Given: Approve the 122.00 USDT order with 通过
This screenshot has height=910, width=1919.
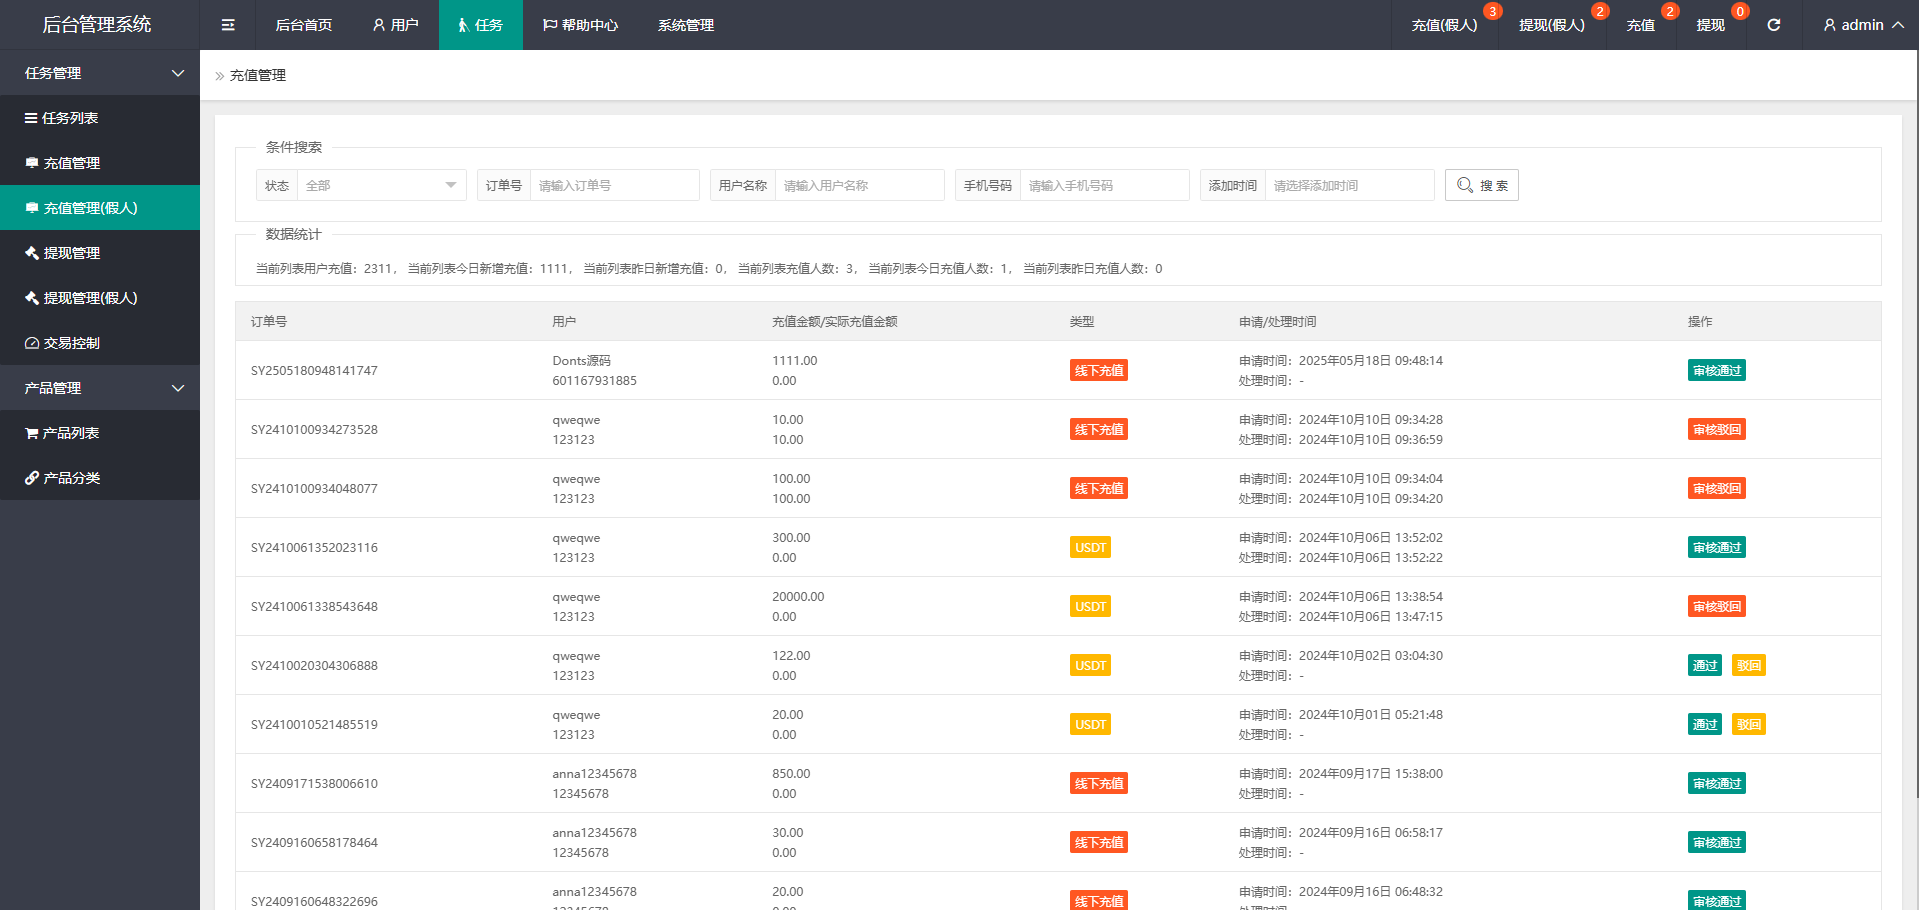Looking at the screenshot, I should pyautogui.click(x=1704, y=666).
